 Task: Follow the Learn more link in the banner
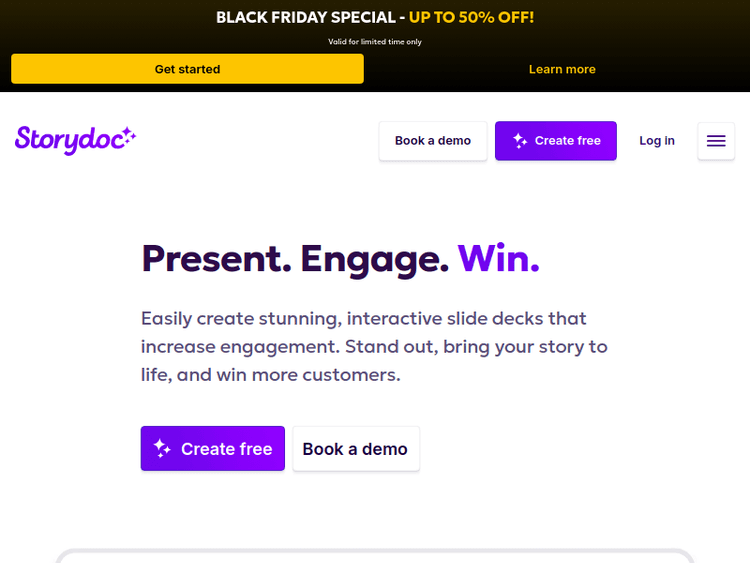(x=562, y=69)
